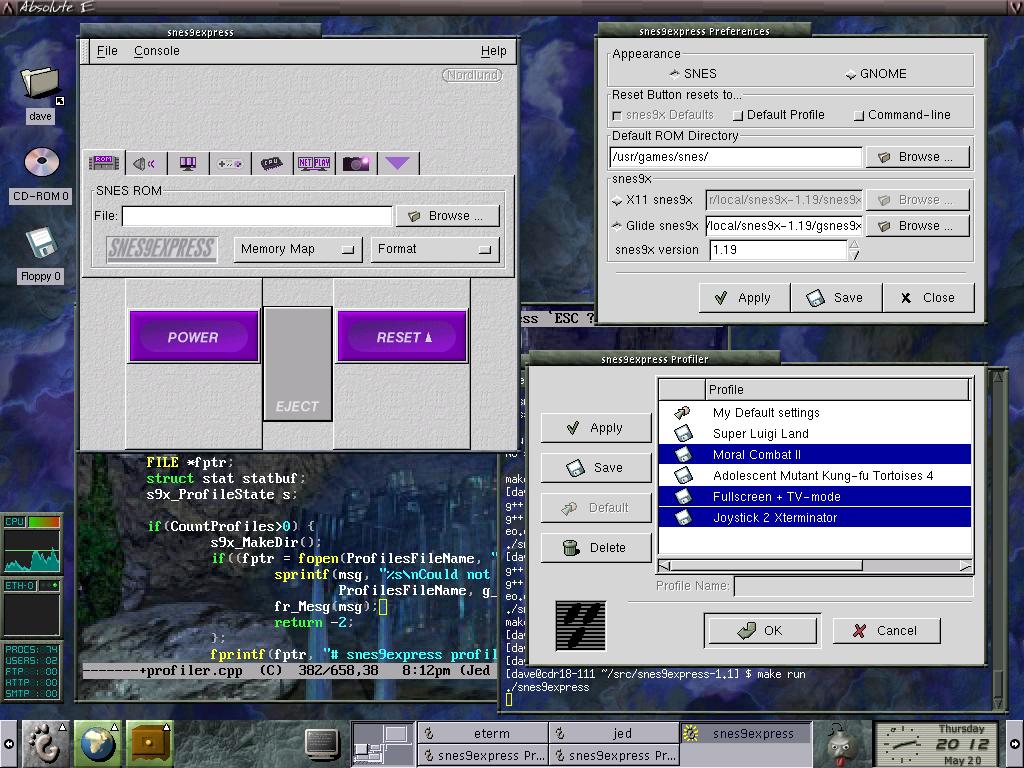Screen dimensions: 1024x768
Task: Click OK in the Profiler window
Action: 761,630
